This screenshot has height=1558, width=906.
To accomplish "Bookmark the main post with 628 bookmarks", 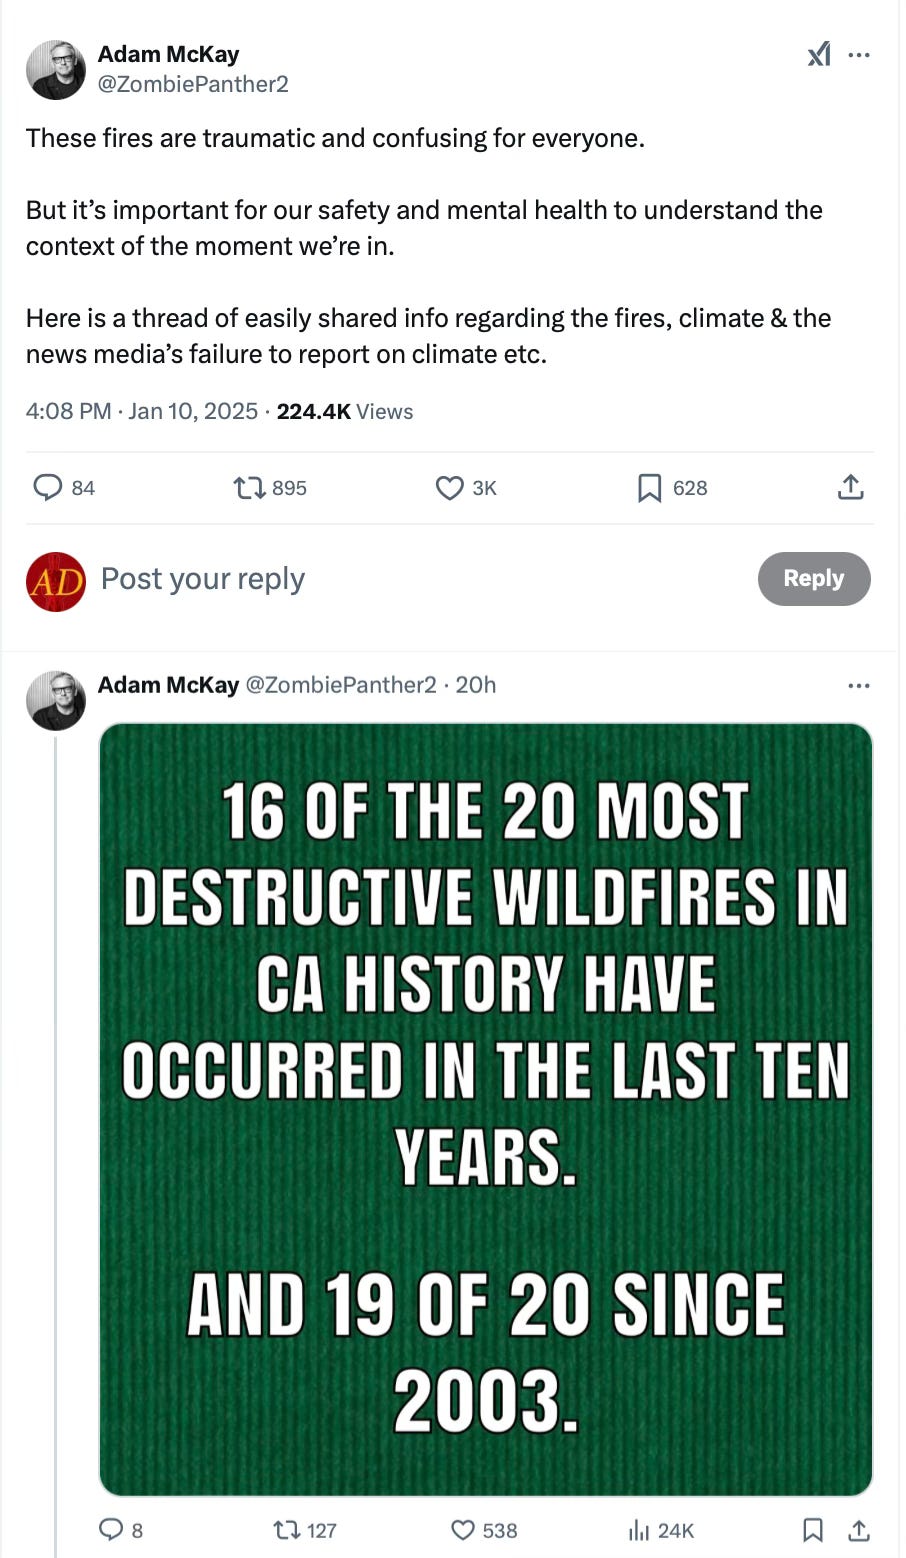I will (x=672, y=488).
